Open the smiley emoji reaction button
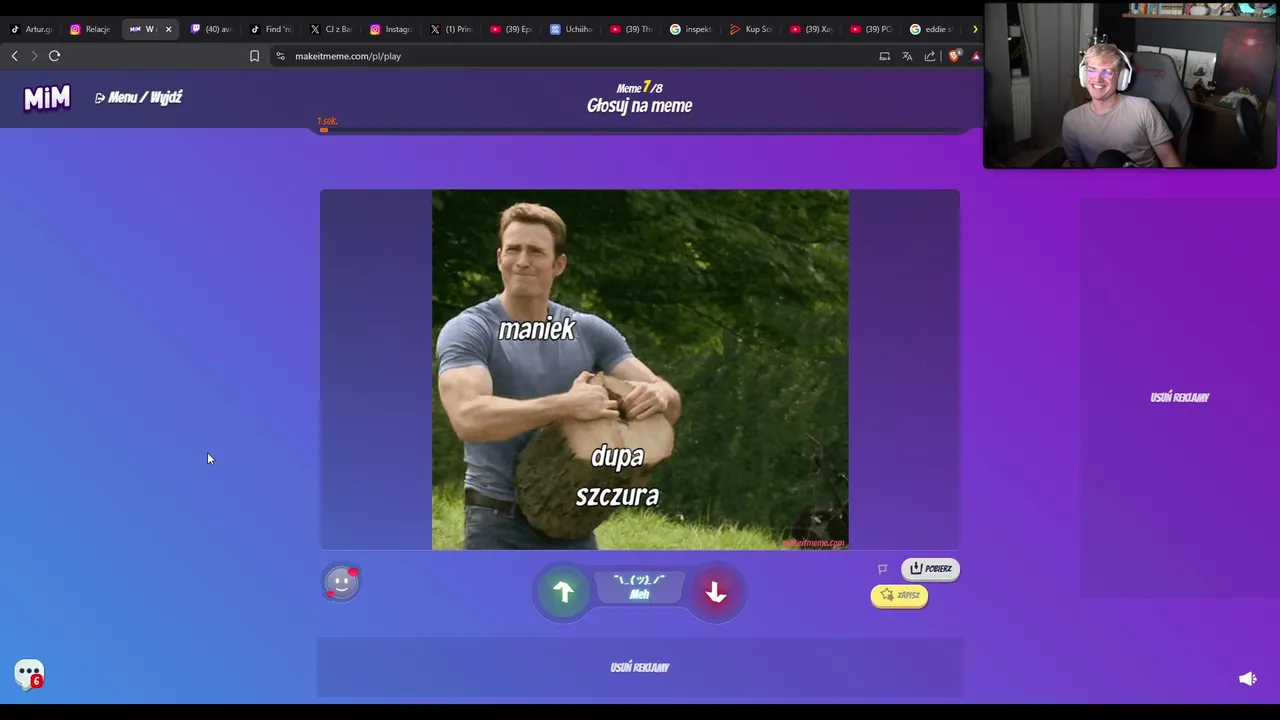Viewport: 1280px width, 720px height. (x=341, y=582)
